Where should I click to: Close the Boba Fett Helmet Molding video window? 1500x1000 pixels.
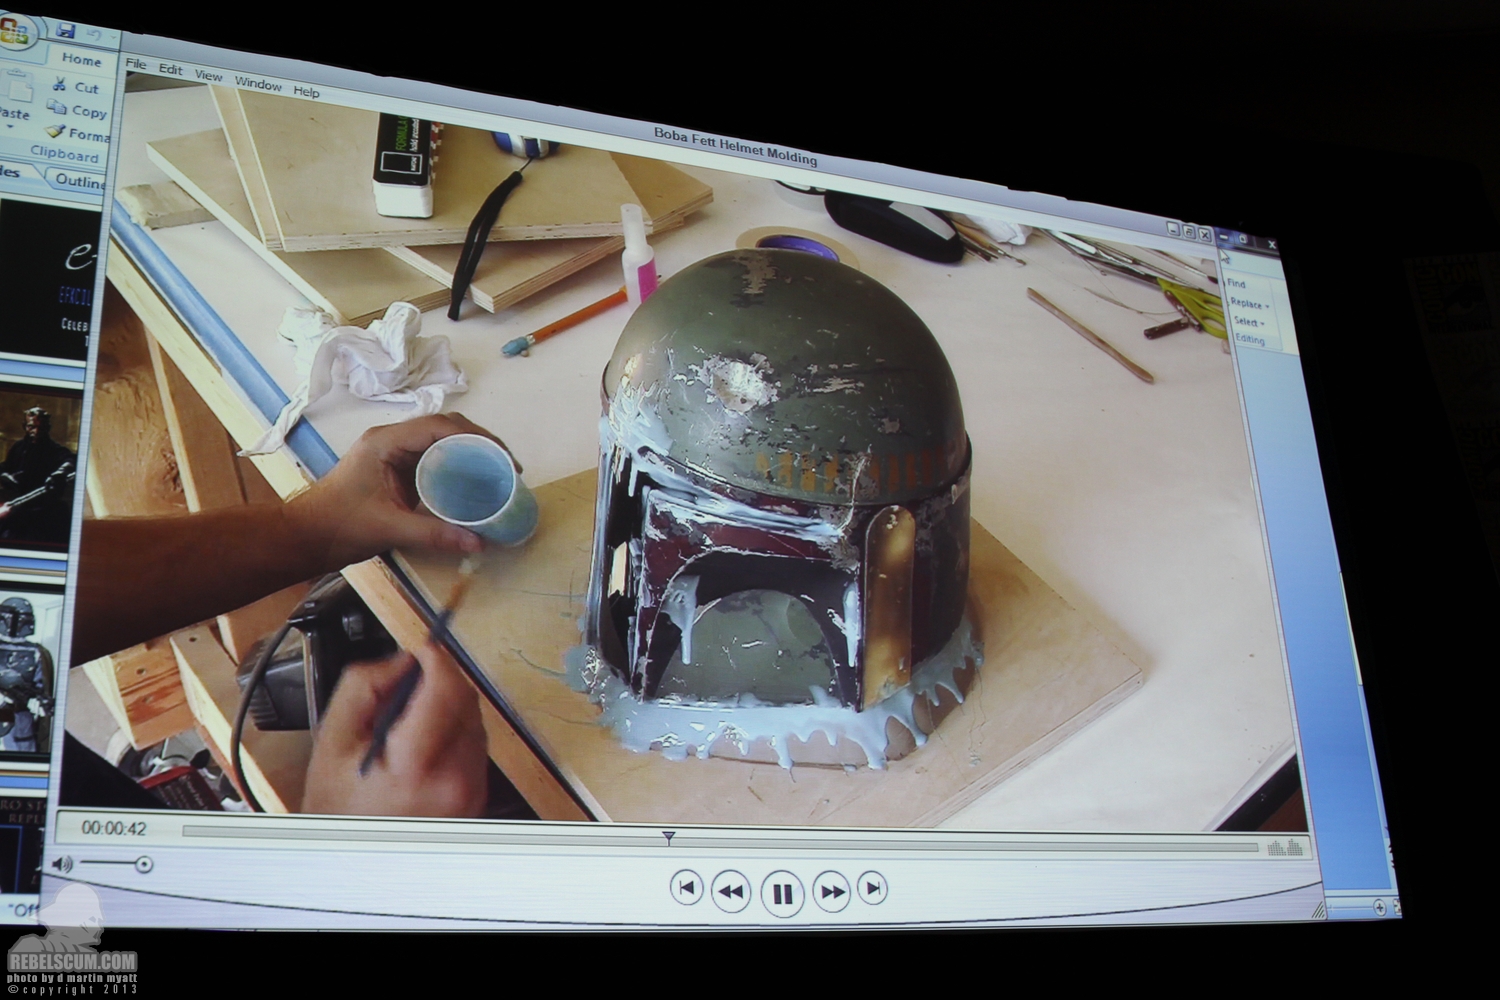[1205, 234]
